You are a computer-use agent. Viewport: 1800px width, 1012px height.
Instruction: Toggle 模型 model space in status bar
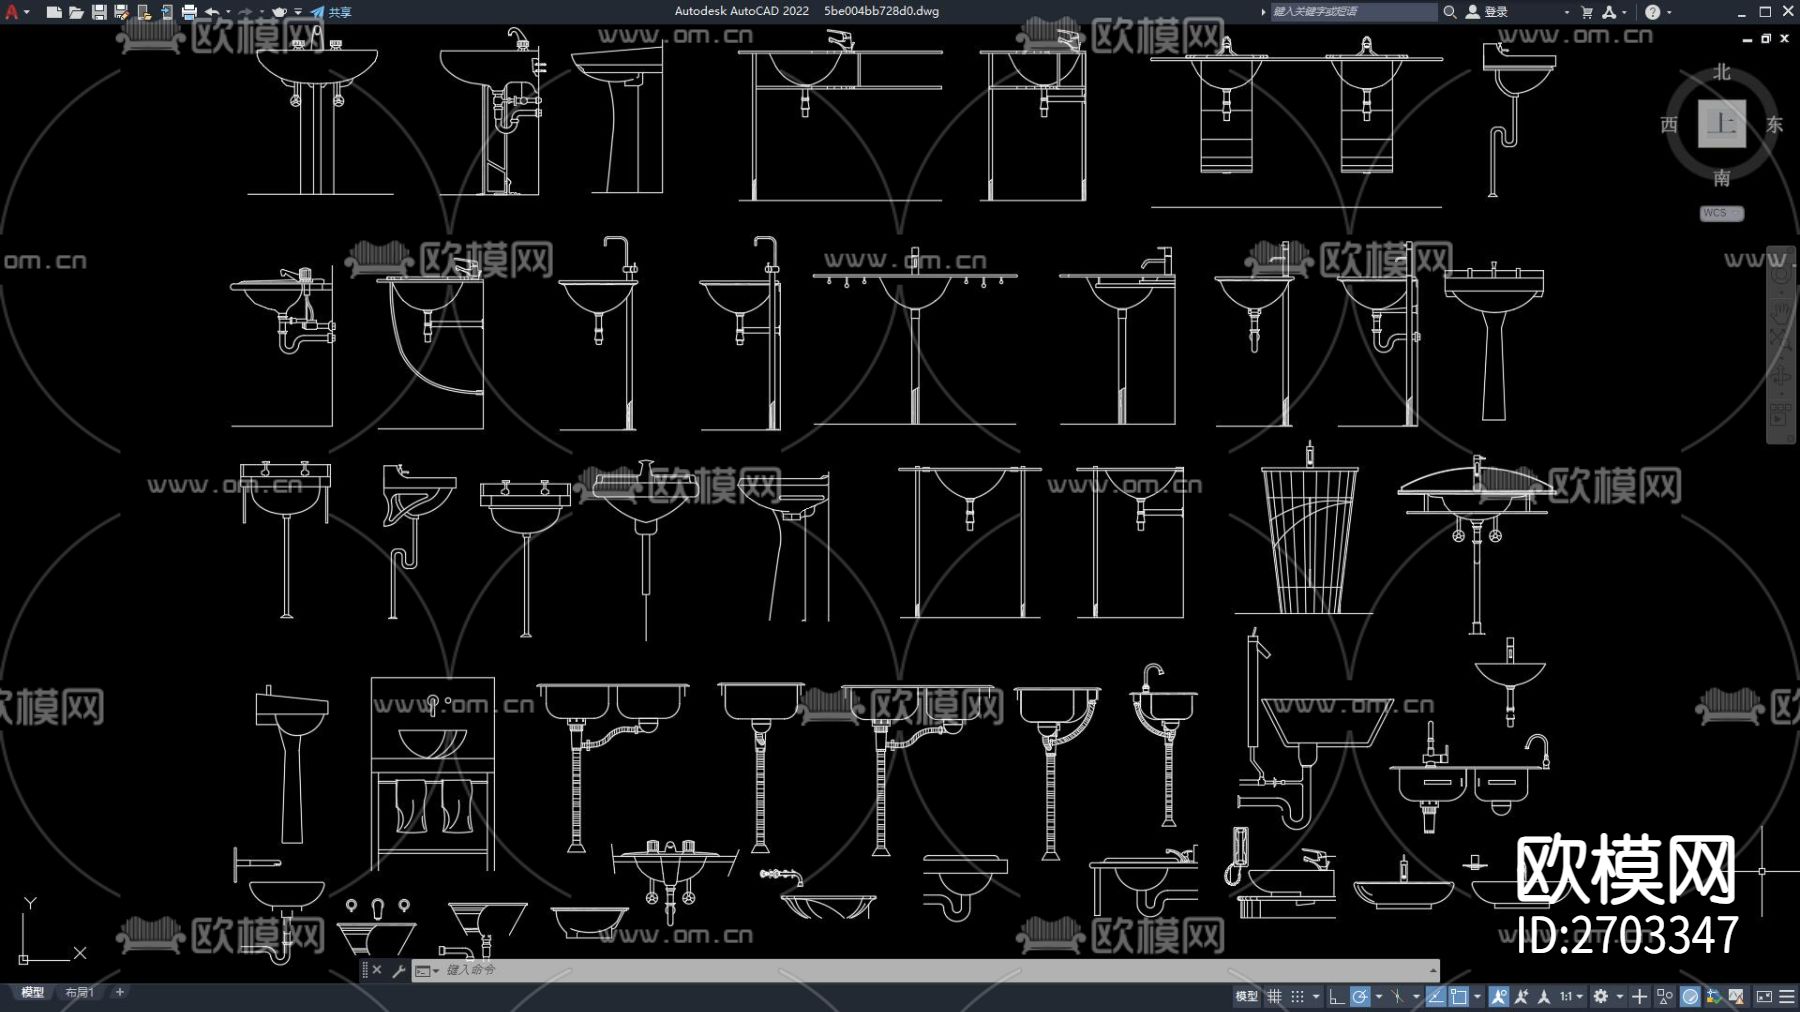coord(1246,996)
